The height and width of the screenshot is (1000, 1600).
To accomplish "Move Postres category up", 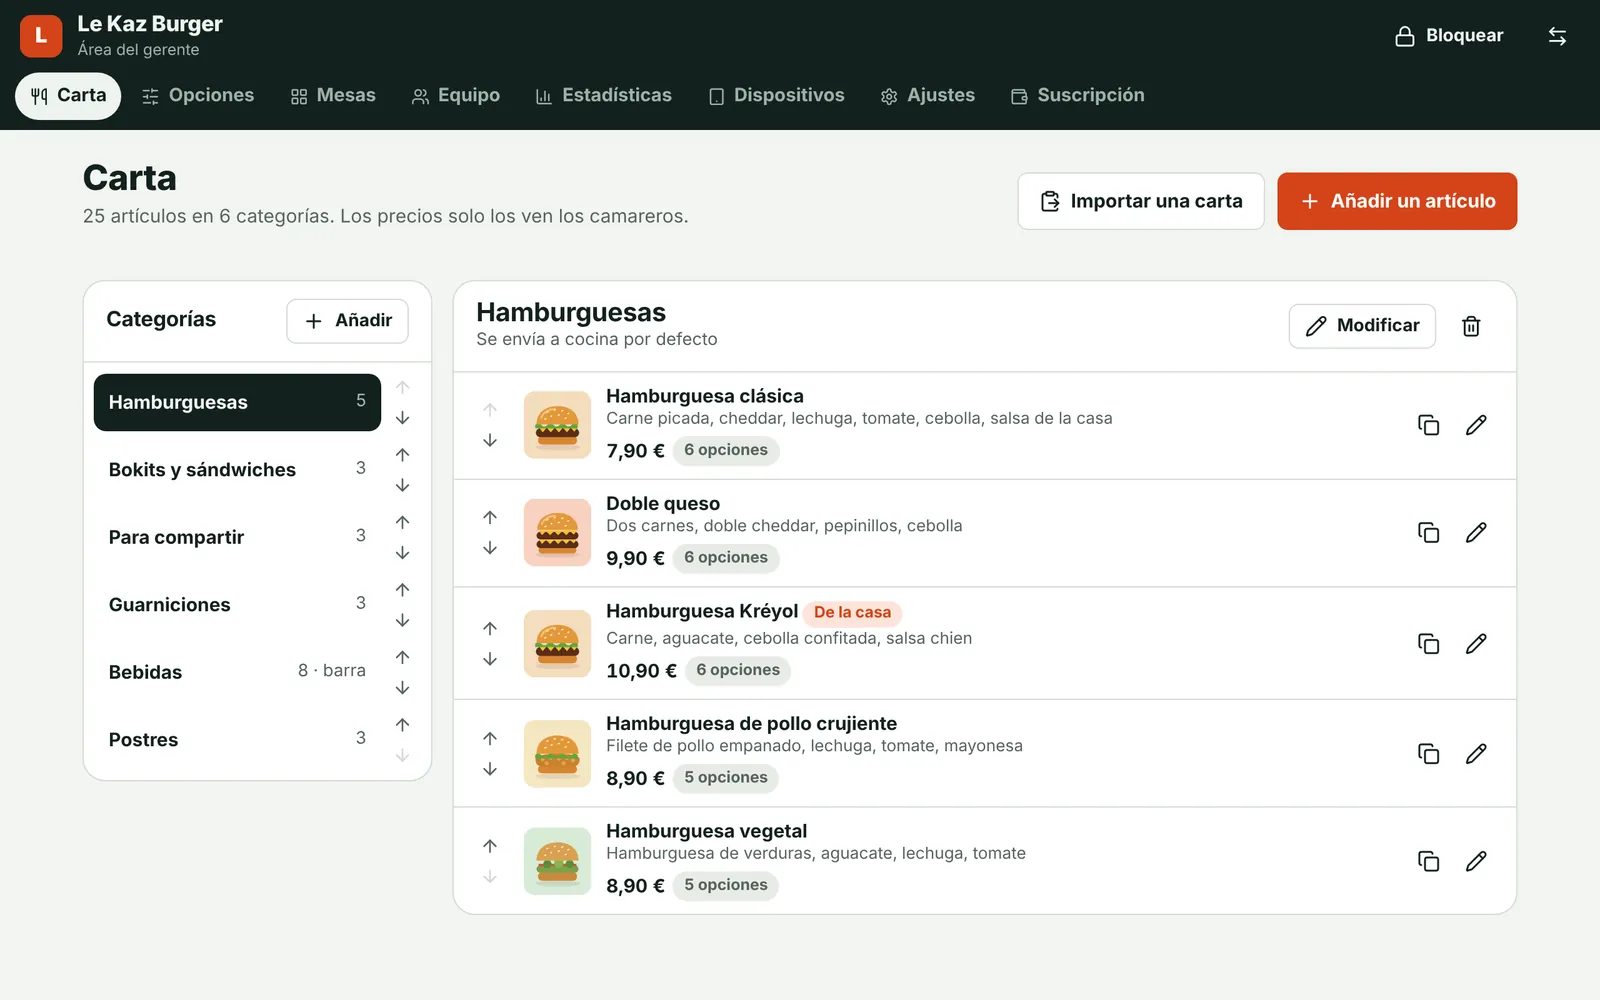I will pyautogui.click(x=402, y=725).
